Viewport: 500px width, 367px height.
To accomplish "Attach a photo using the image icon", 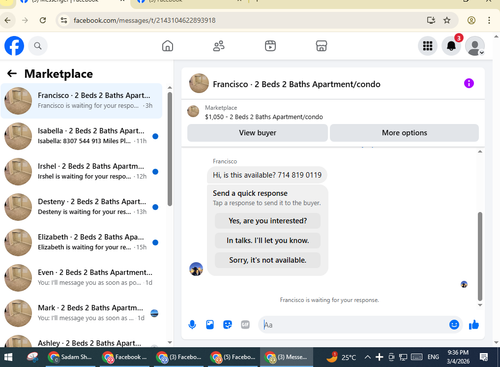I will [x=210, y=324].
